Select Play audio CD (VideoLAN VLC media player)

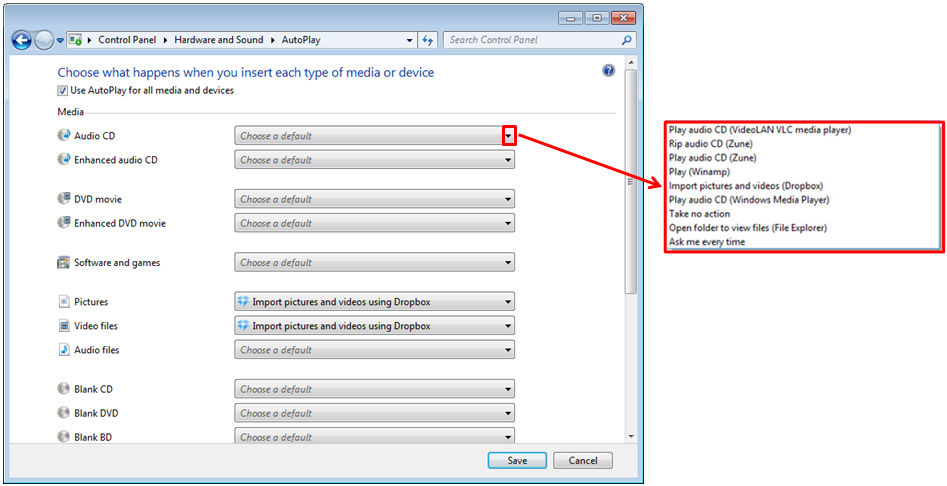760,129
